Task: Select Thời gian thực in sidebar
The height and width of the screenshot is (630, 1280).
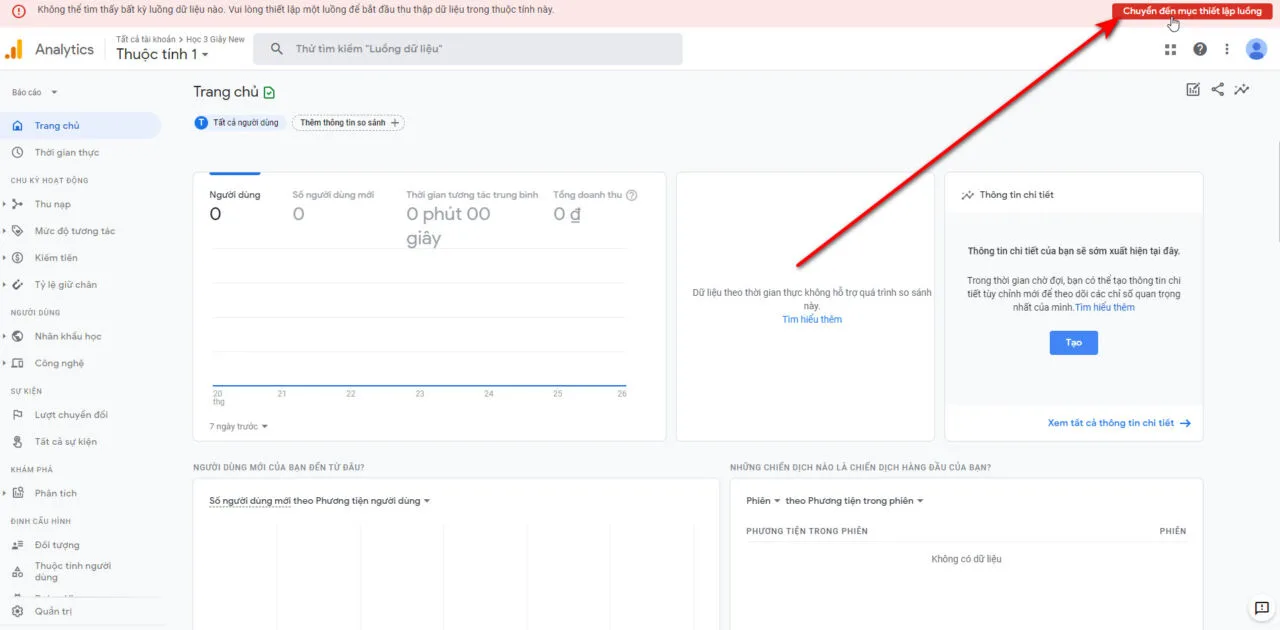Action: click(66, 153)
